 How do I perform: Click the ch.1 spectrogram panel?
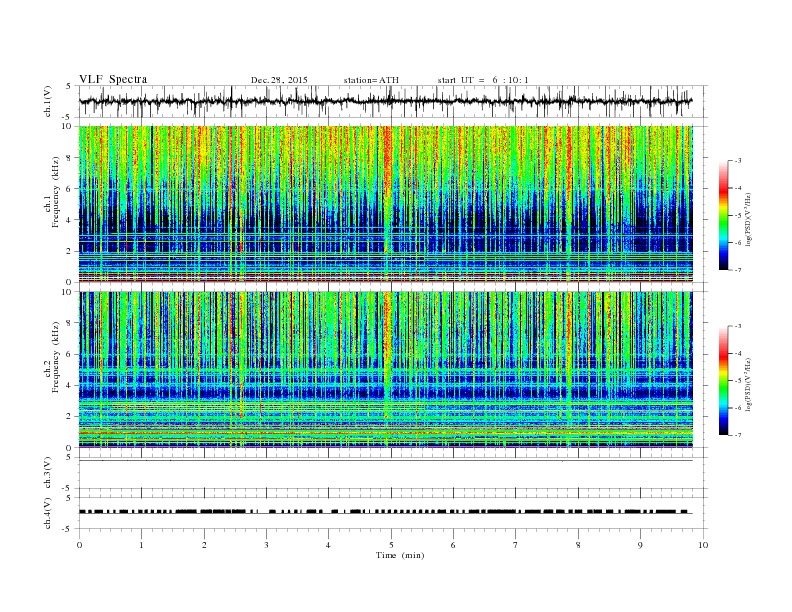386,204
